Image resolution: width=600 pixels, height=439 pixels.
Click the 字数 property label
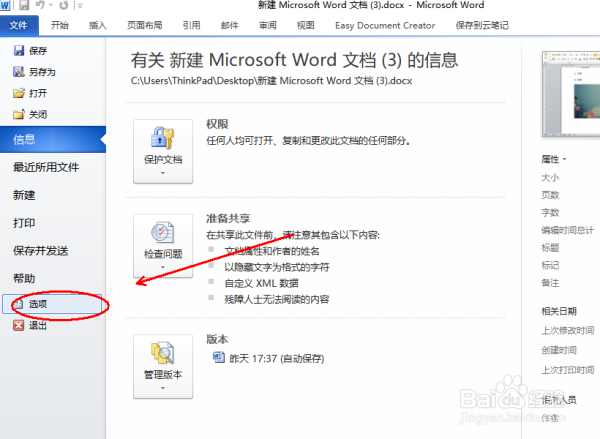tap(550, 212)
